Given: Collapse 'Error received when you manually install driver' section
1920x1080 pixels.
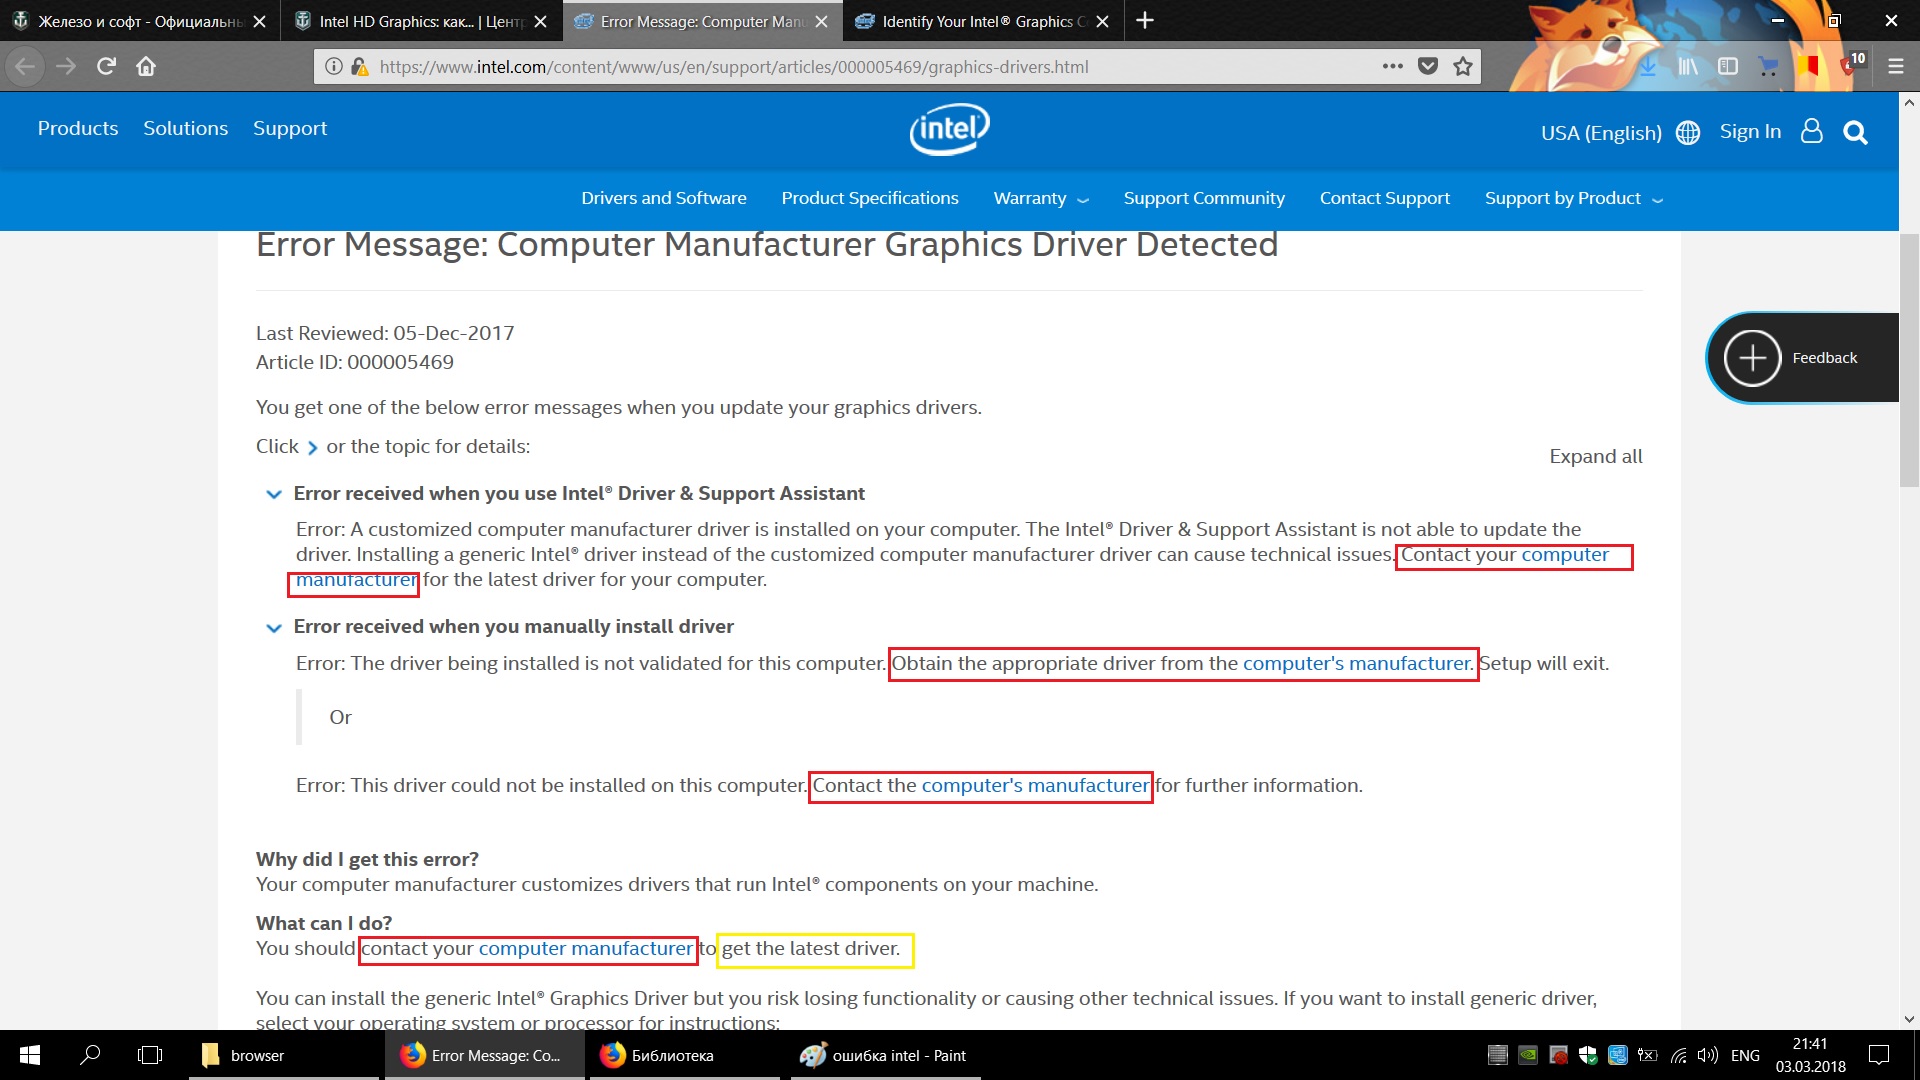Looking at the screenshot, I should coord(273,628).
